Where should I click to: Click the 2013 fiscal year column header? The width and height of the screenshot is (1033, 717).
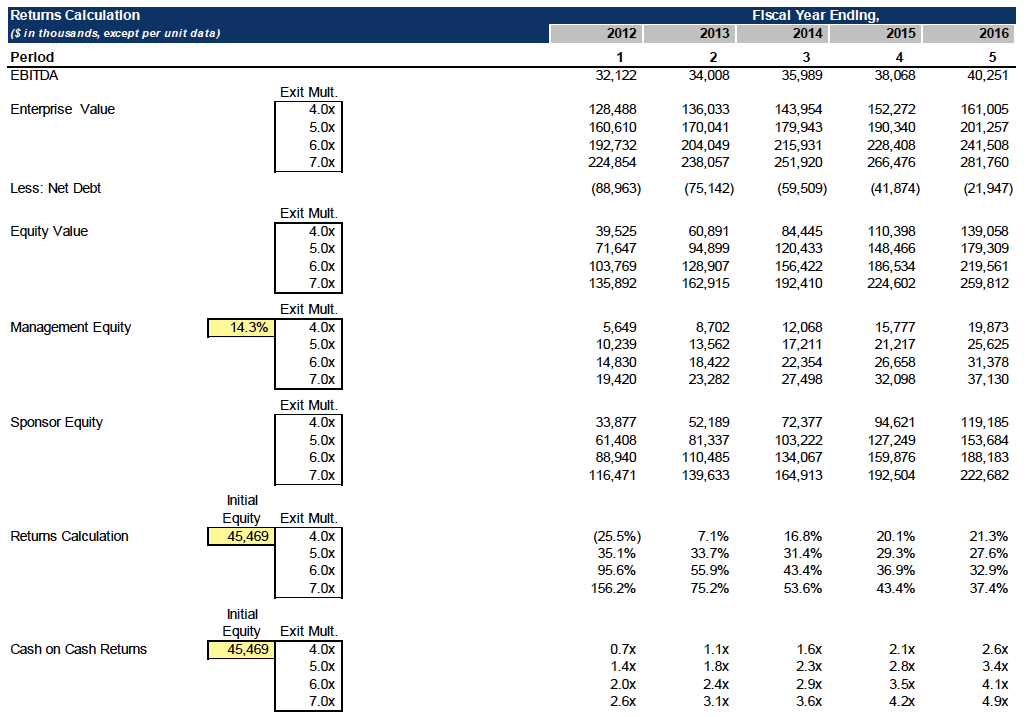point(688,34)
